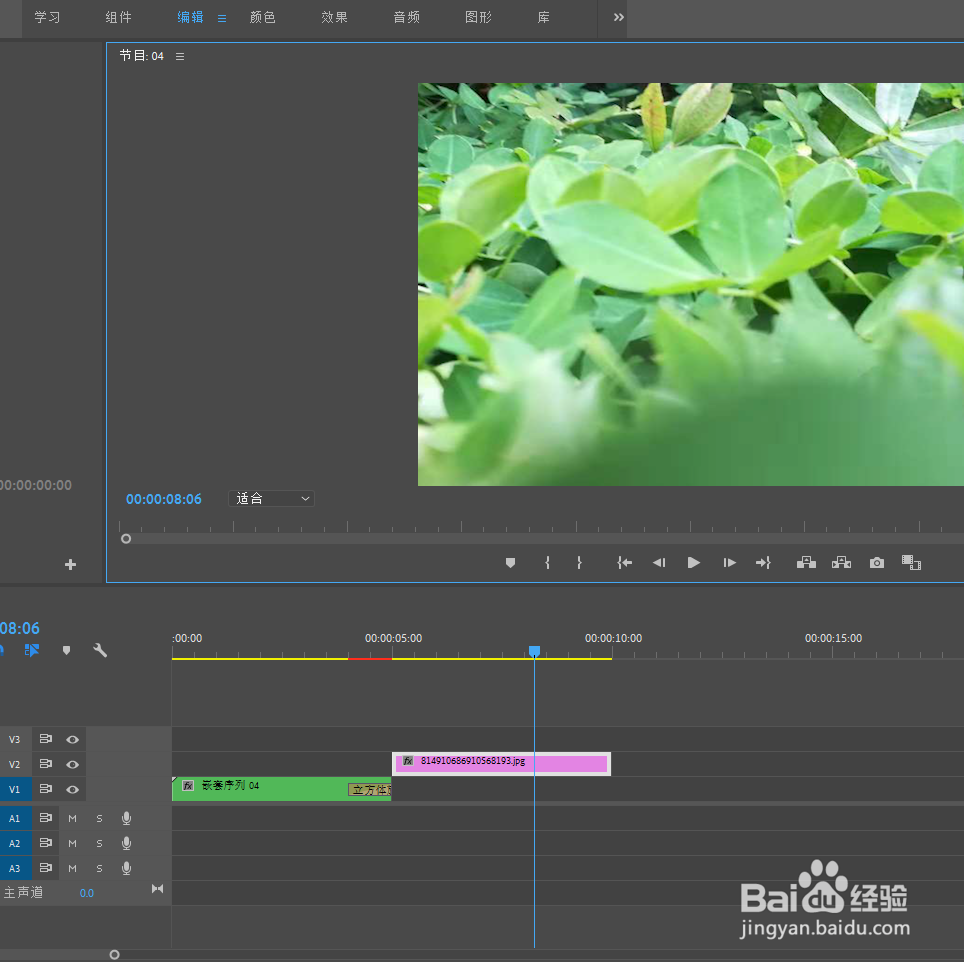The height and width of the screenshot is (962, 964).
Task: Mute audio track A3
Action: point(73,868)
